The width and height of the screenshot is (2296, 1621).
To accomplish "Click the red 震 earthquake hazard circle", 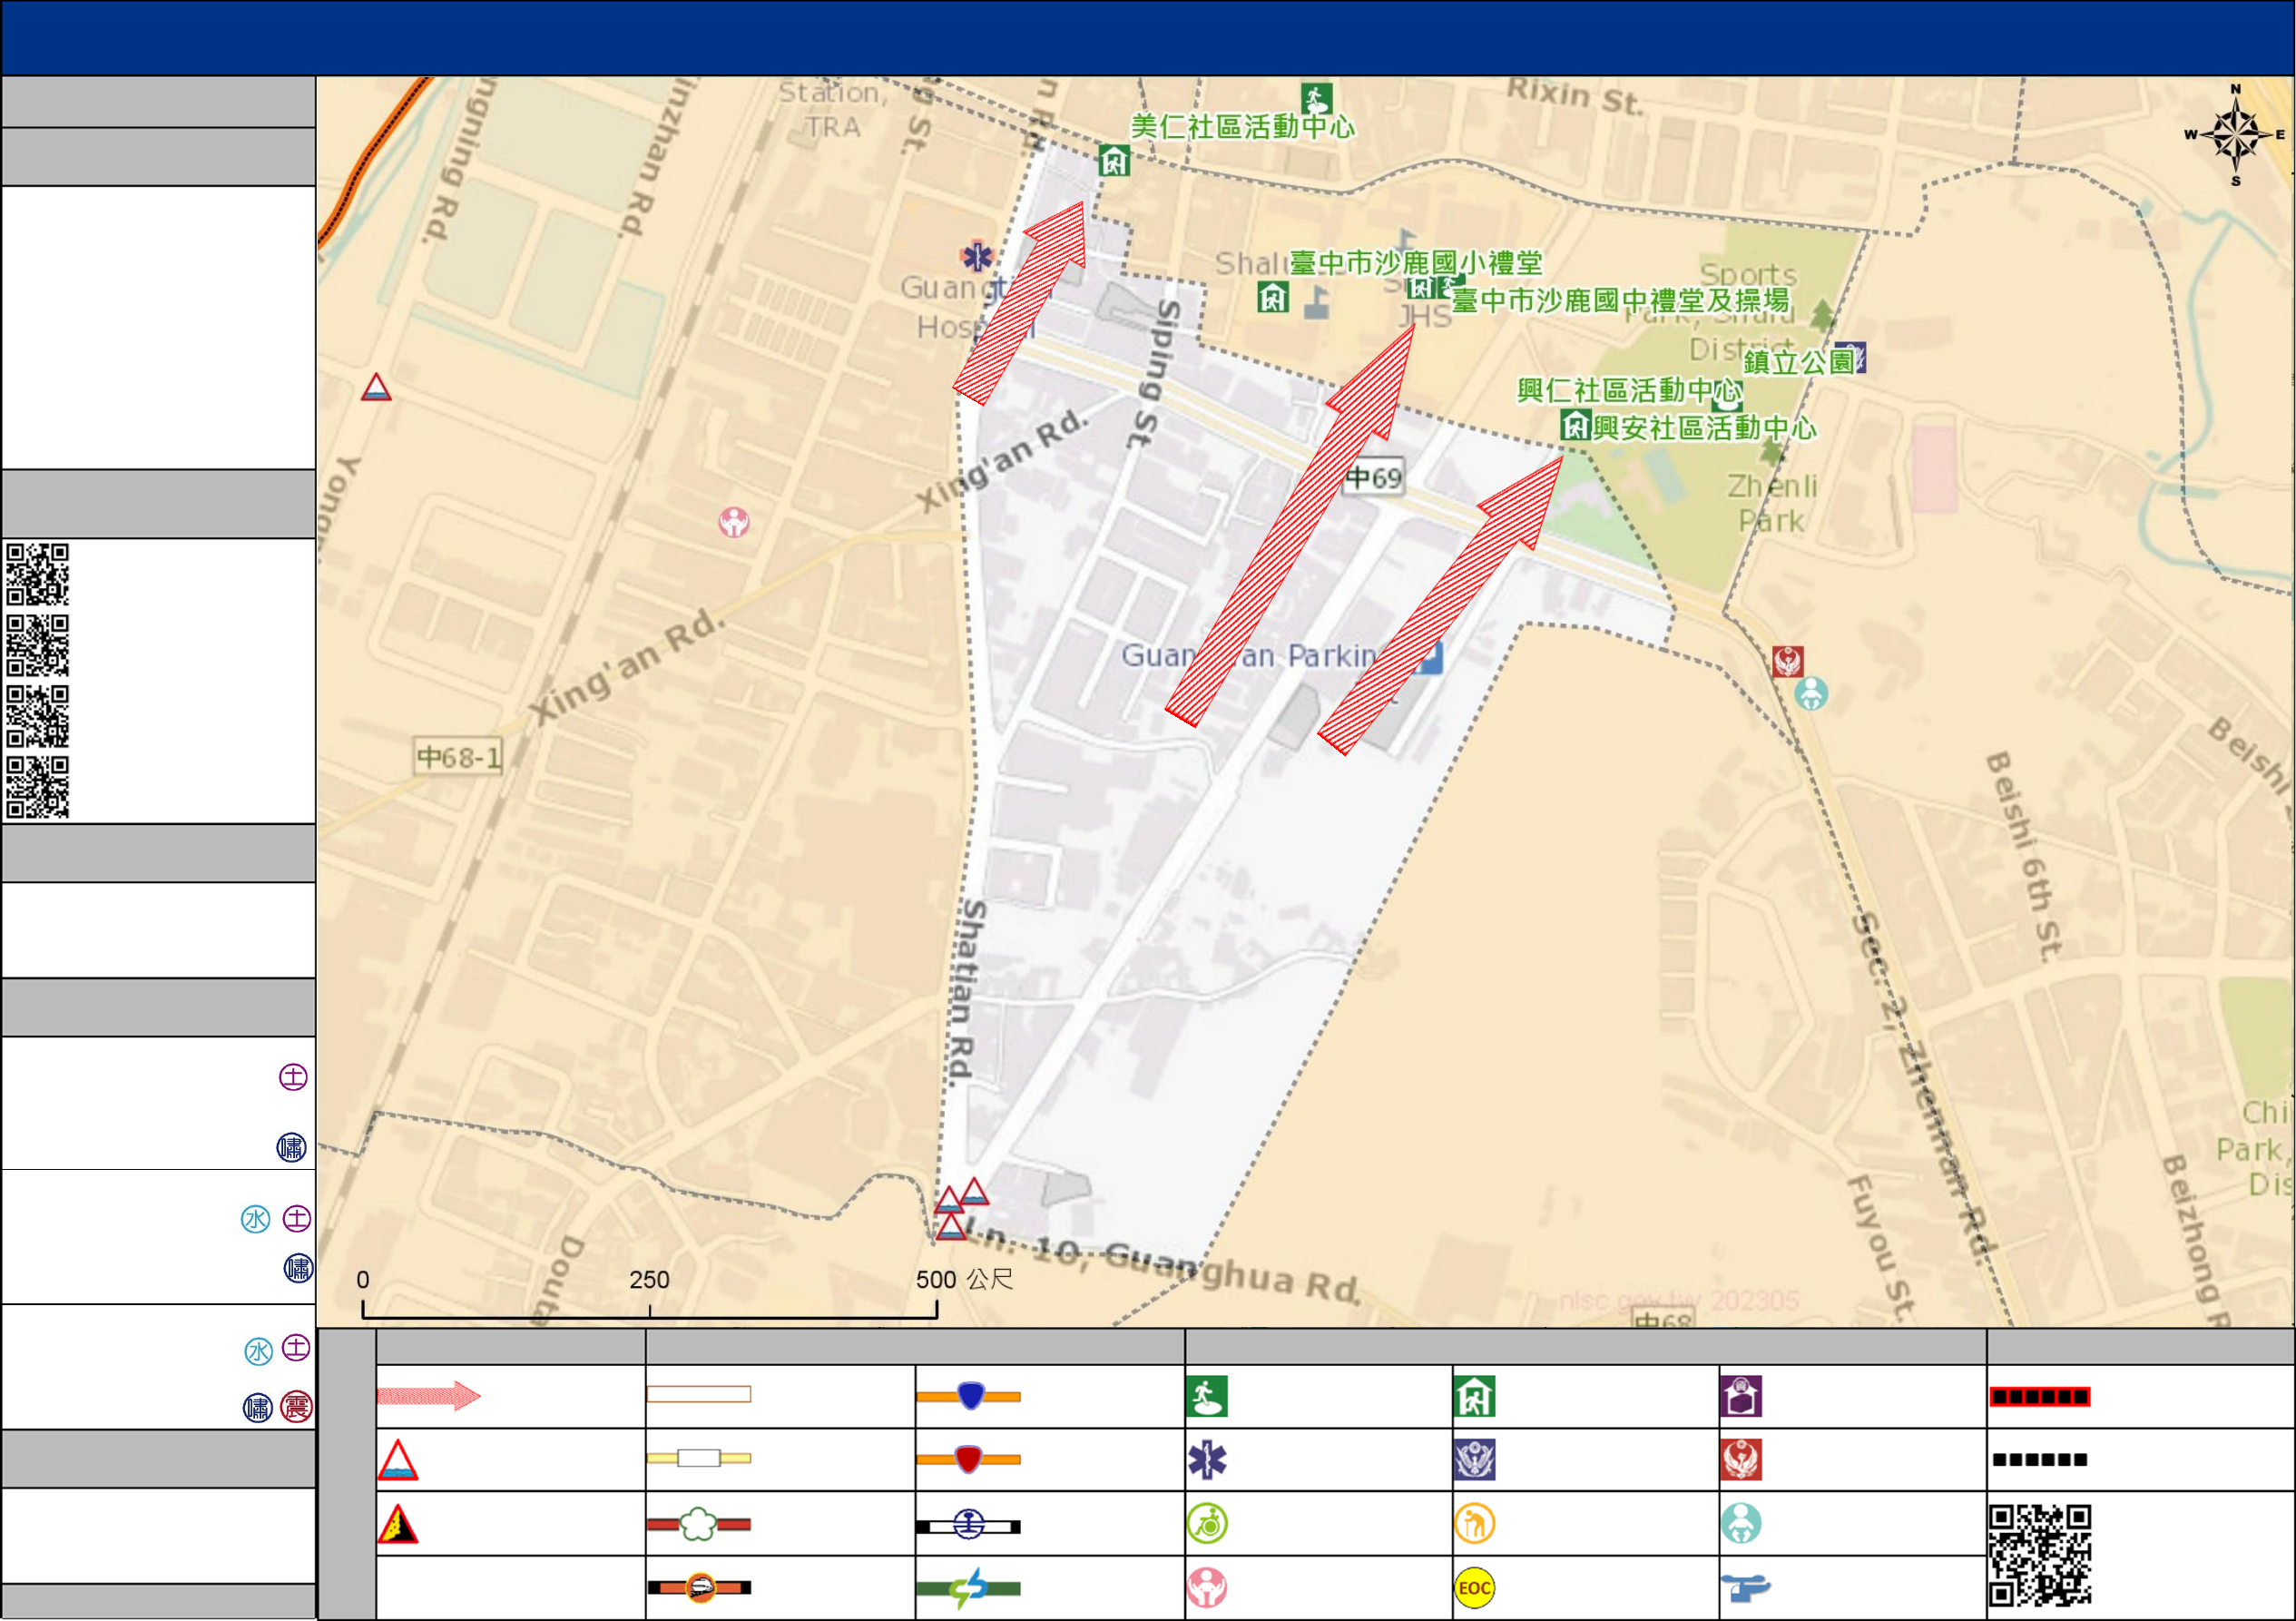I will point(296,1408).
